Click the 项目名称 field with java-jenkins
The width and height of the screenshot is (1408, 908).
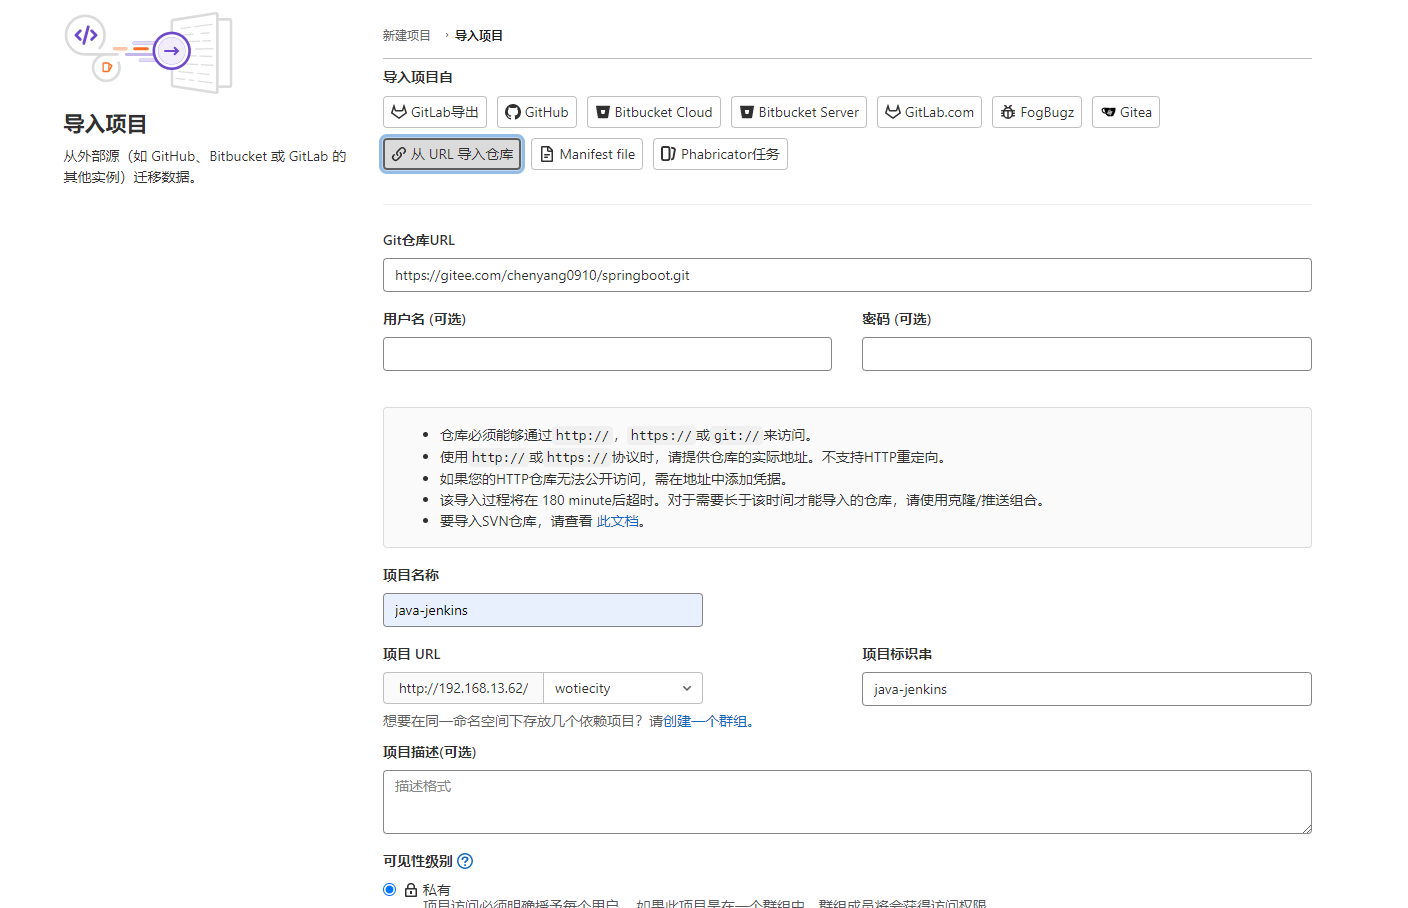pos(543,610)
